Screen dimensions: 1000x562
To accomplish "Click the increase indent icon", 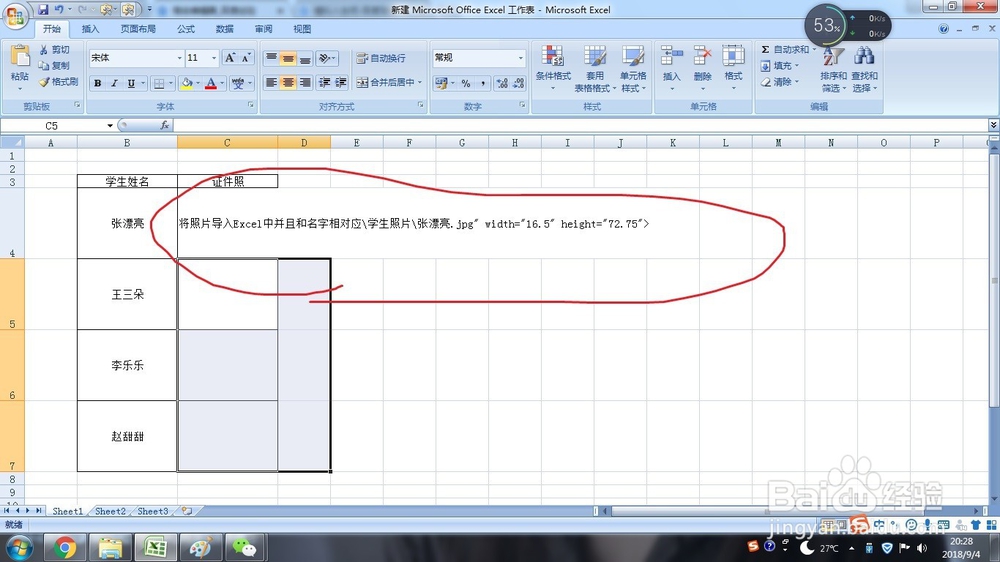I will click(341, 82).
